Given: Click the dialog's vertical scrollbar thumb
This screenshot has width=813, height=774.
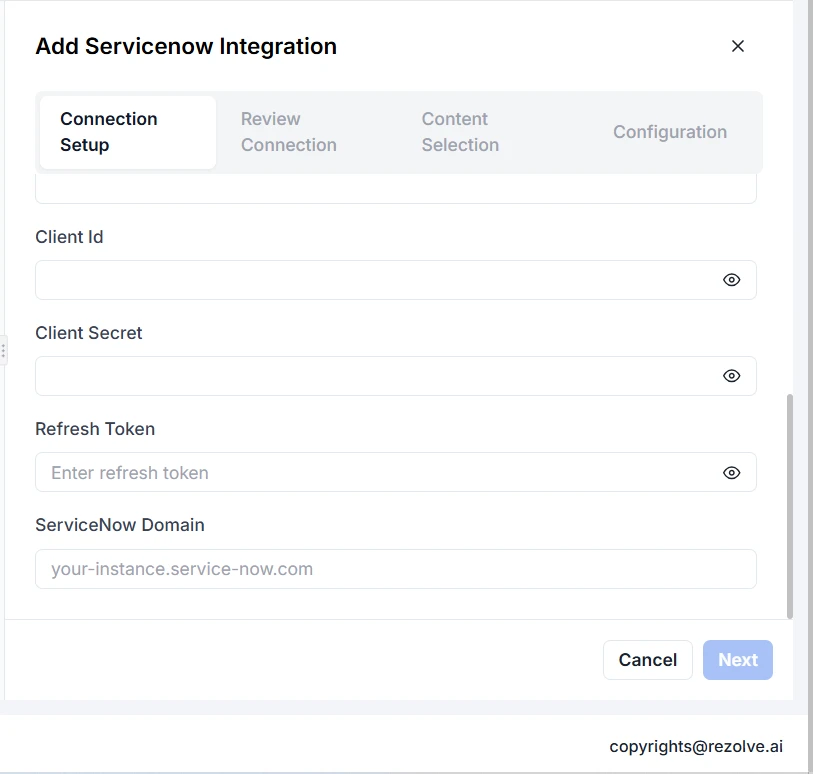Looking at the screenshot, I should point(790,505).
